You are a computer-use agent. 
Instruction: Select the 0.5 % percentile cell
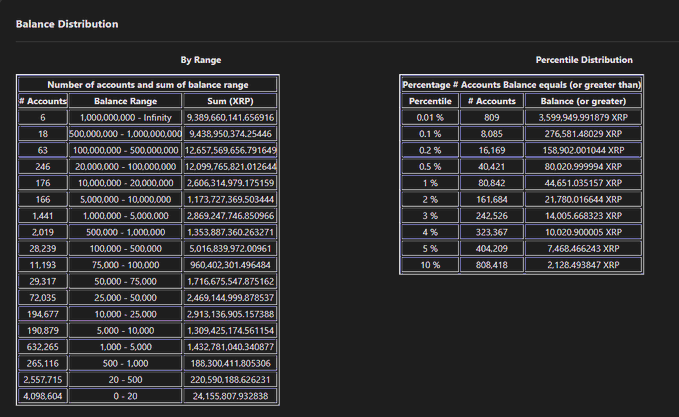(x=430, y=167)
